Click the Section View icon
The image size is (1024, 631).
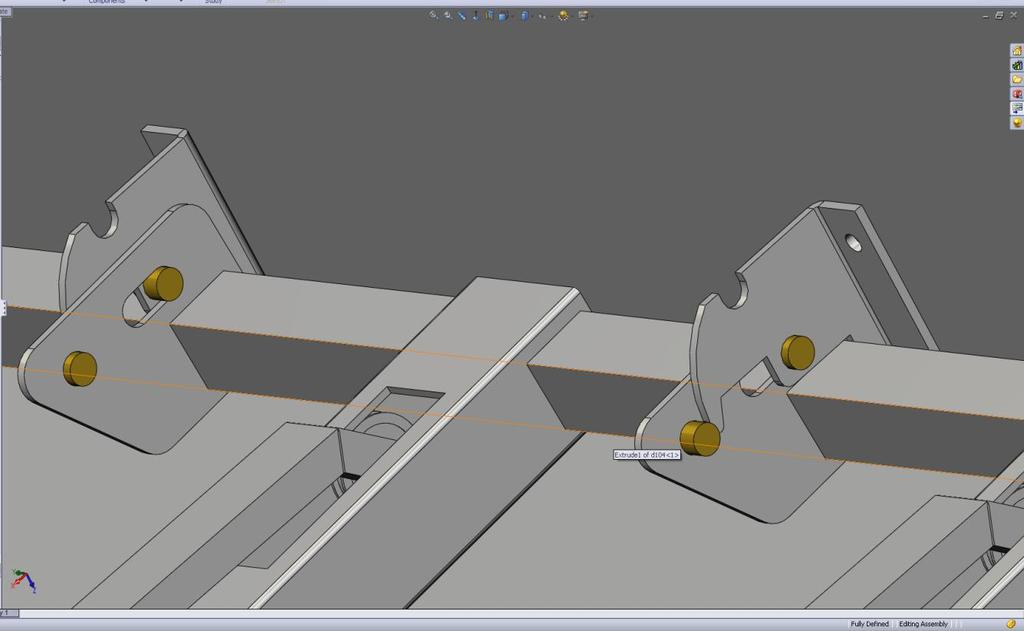coord(489,15)
